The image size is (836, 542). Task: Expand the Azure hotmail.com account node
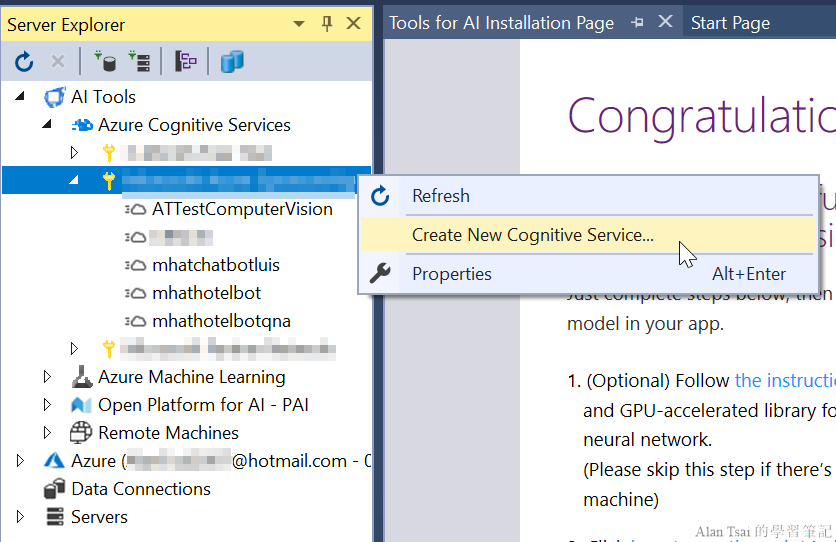[20, 460]
